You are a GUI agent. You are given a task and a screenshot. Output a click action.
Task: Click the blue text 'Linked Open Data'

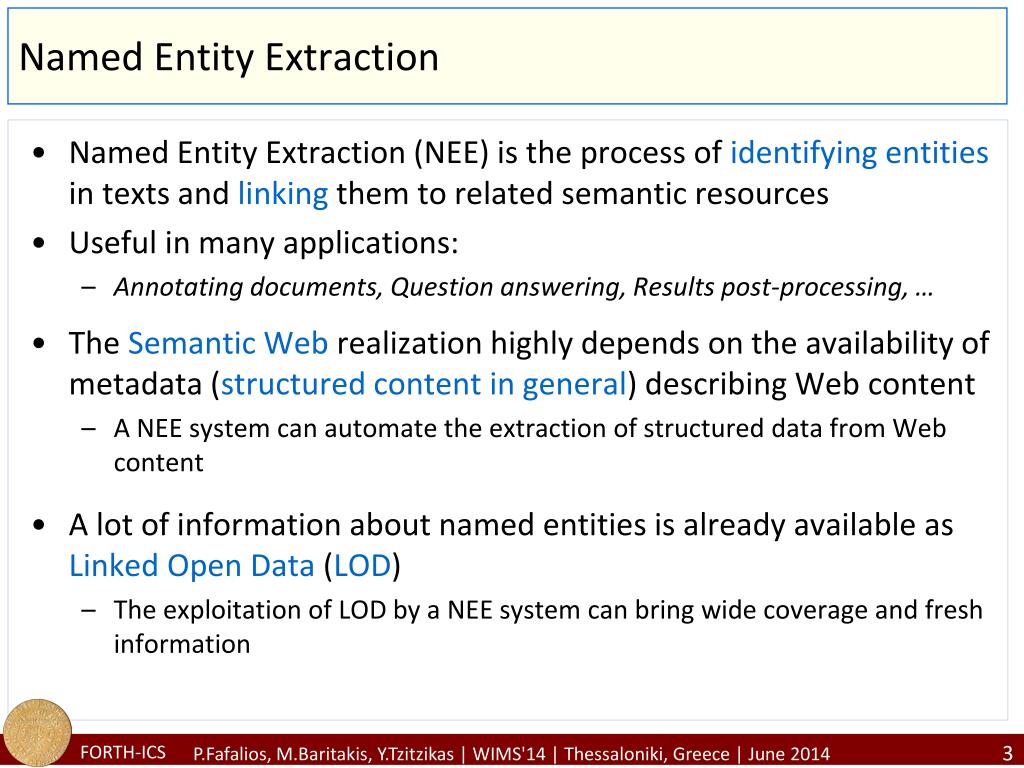pyautogui.click(x=192, y=566)
